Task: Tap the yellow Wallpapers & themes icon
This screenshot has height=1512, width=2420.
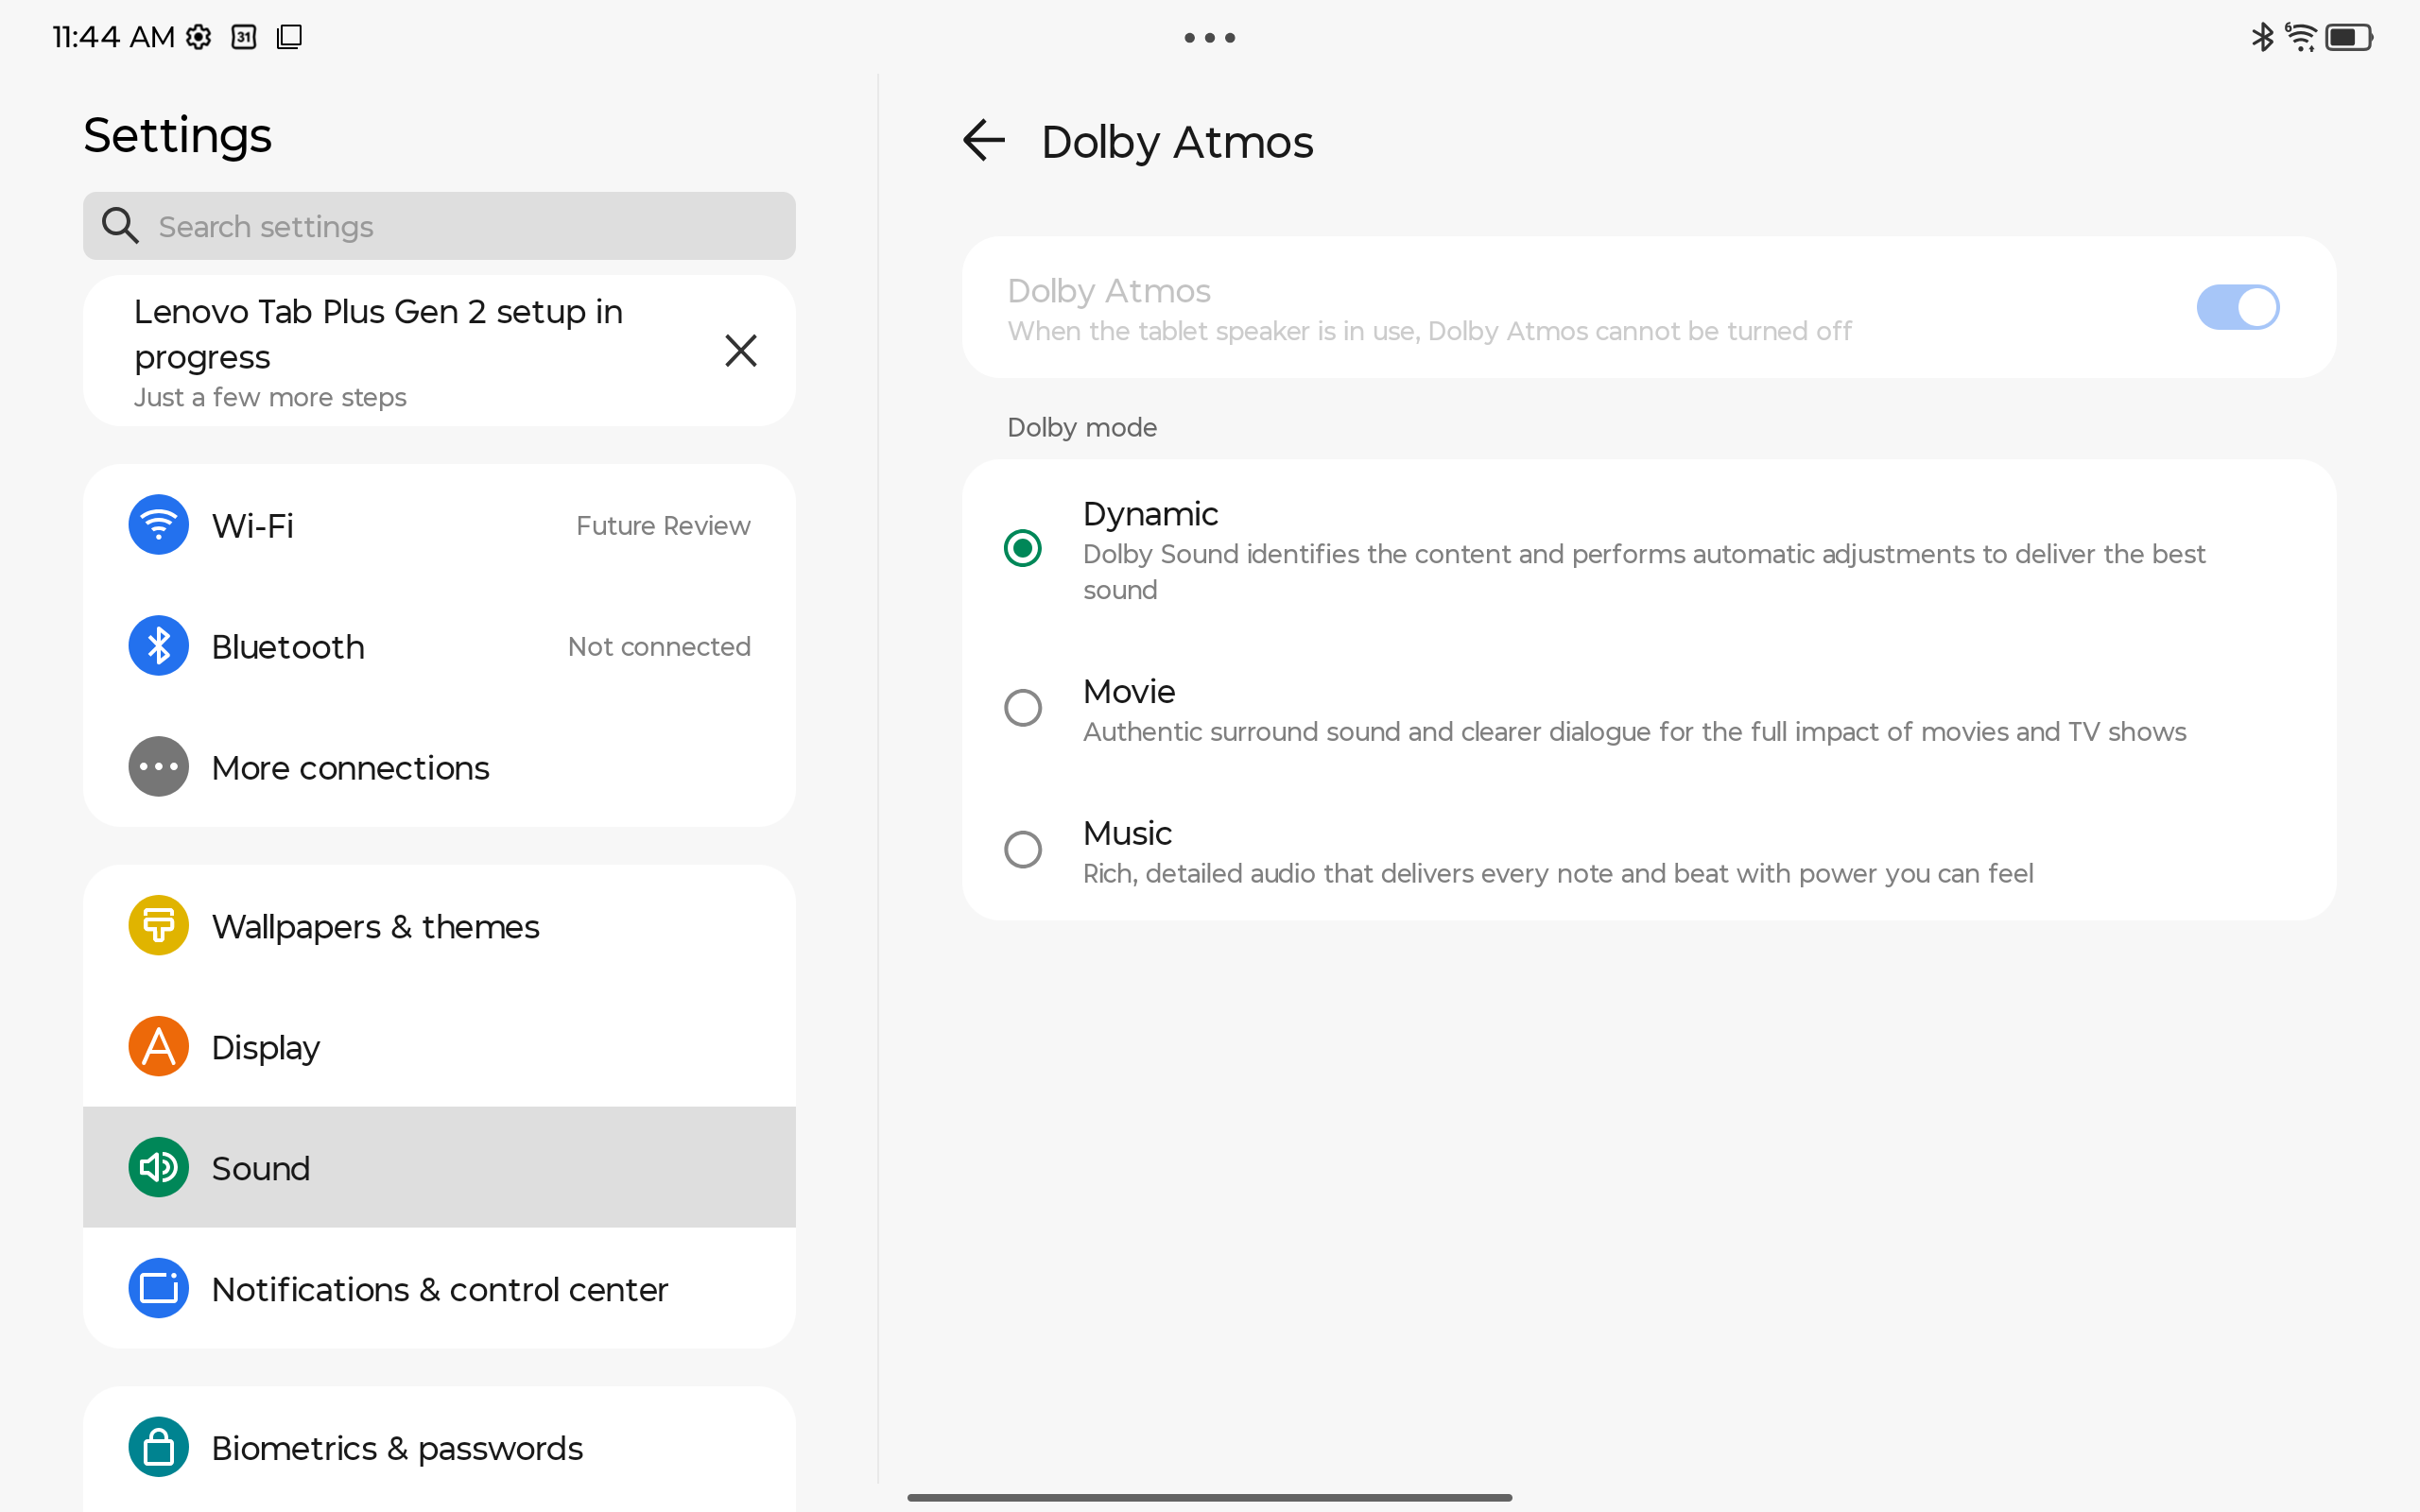Action: pyautogui.click(x=158, y=926)
